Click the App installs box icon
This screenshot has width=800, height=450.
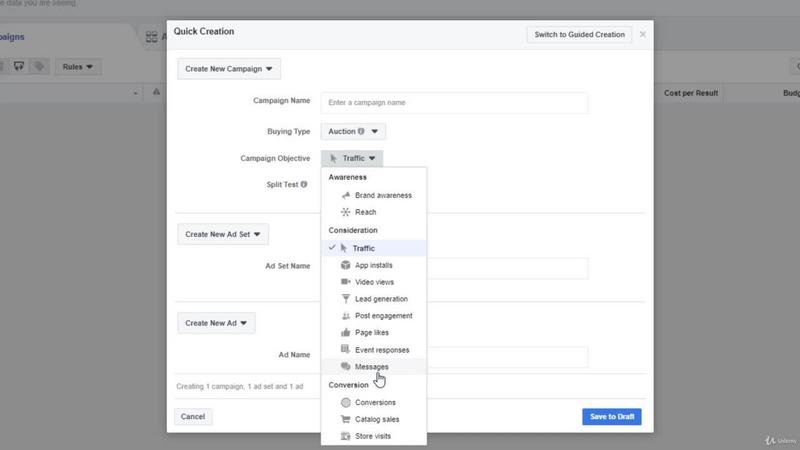tap(345, 265)
